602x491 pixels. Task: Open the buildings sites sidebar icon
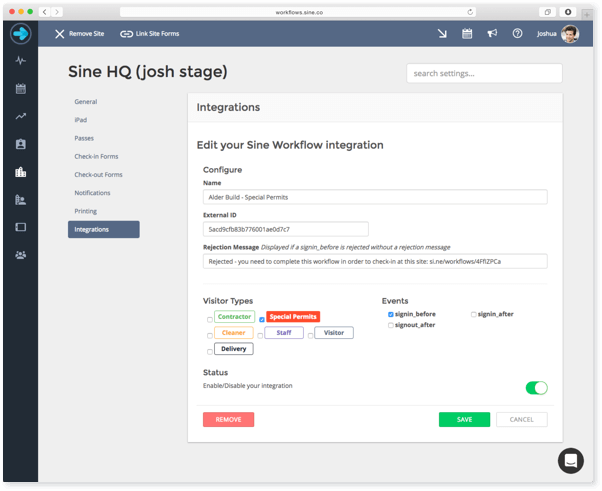[21, 172]
